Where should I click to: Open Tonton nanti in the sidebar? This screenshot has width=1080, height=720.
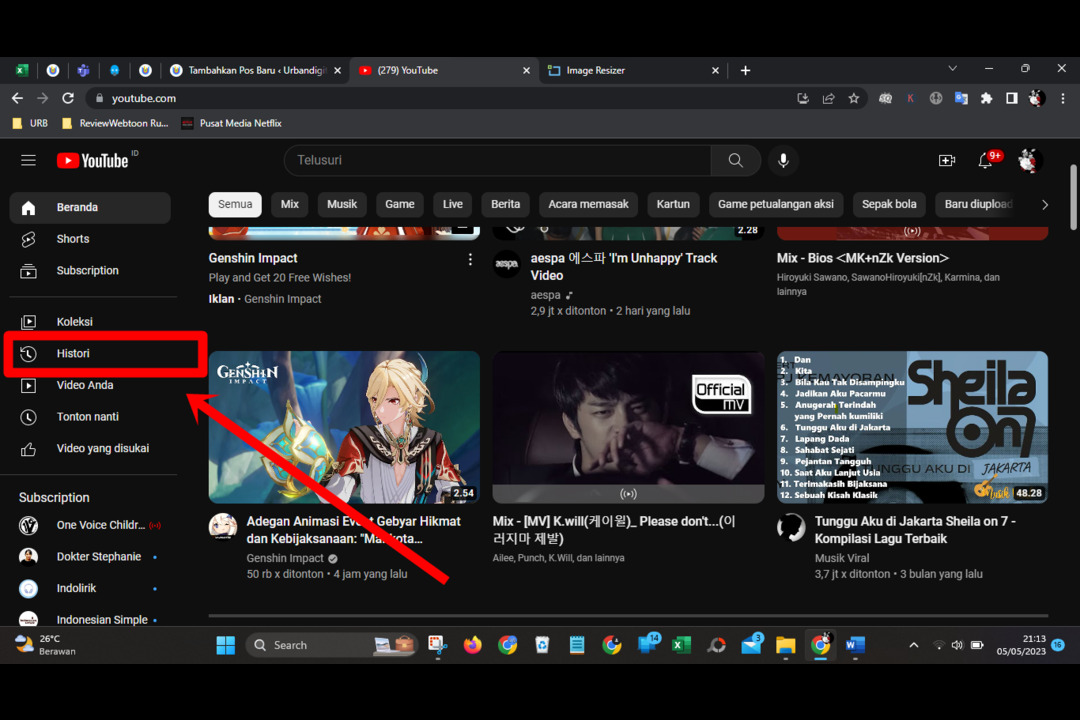[x=90, y=417]
